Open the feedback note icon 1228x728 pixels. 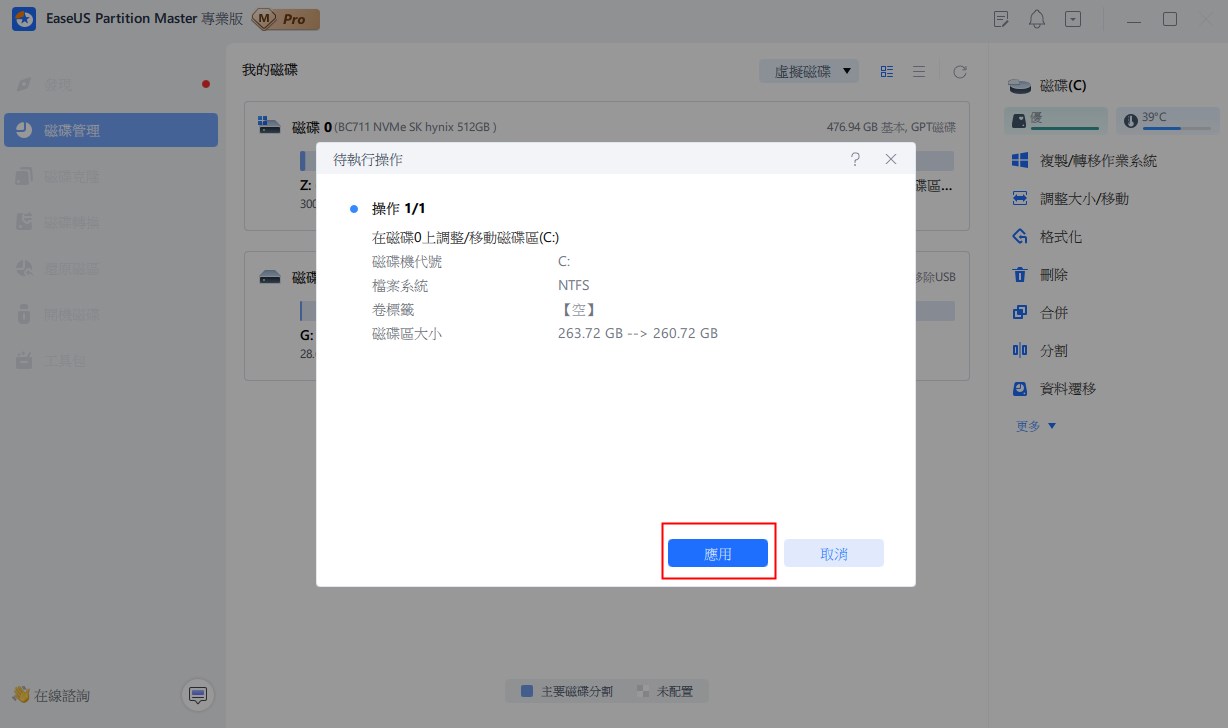coord(1000,19)
